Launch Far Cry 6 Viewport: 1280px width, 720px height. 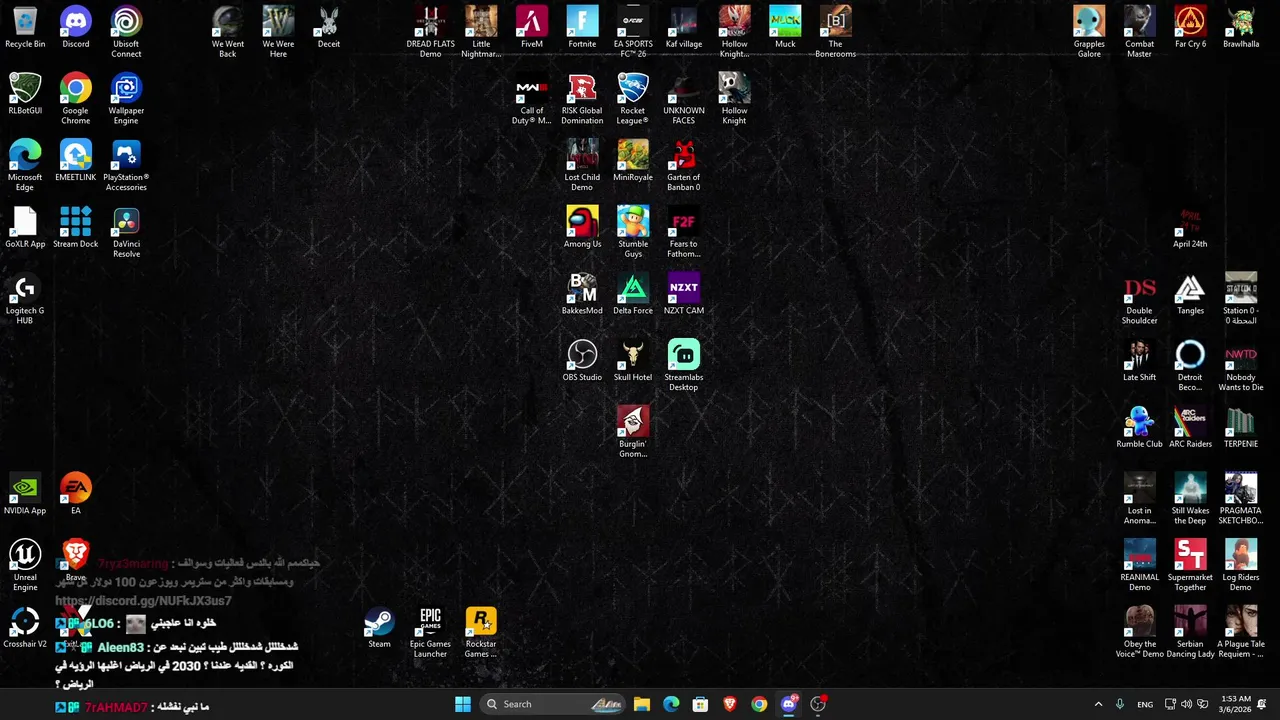[1190, 28]
